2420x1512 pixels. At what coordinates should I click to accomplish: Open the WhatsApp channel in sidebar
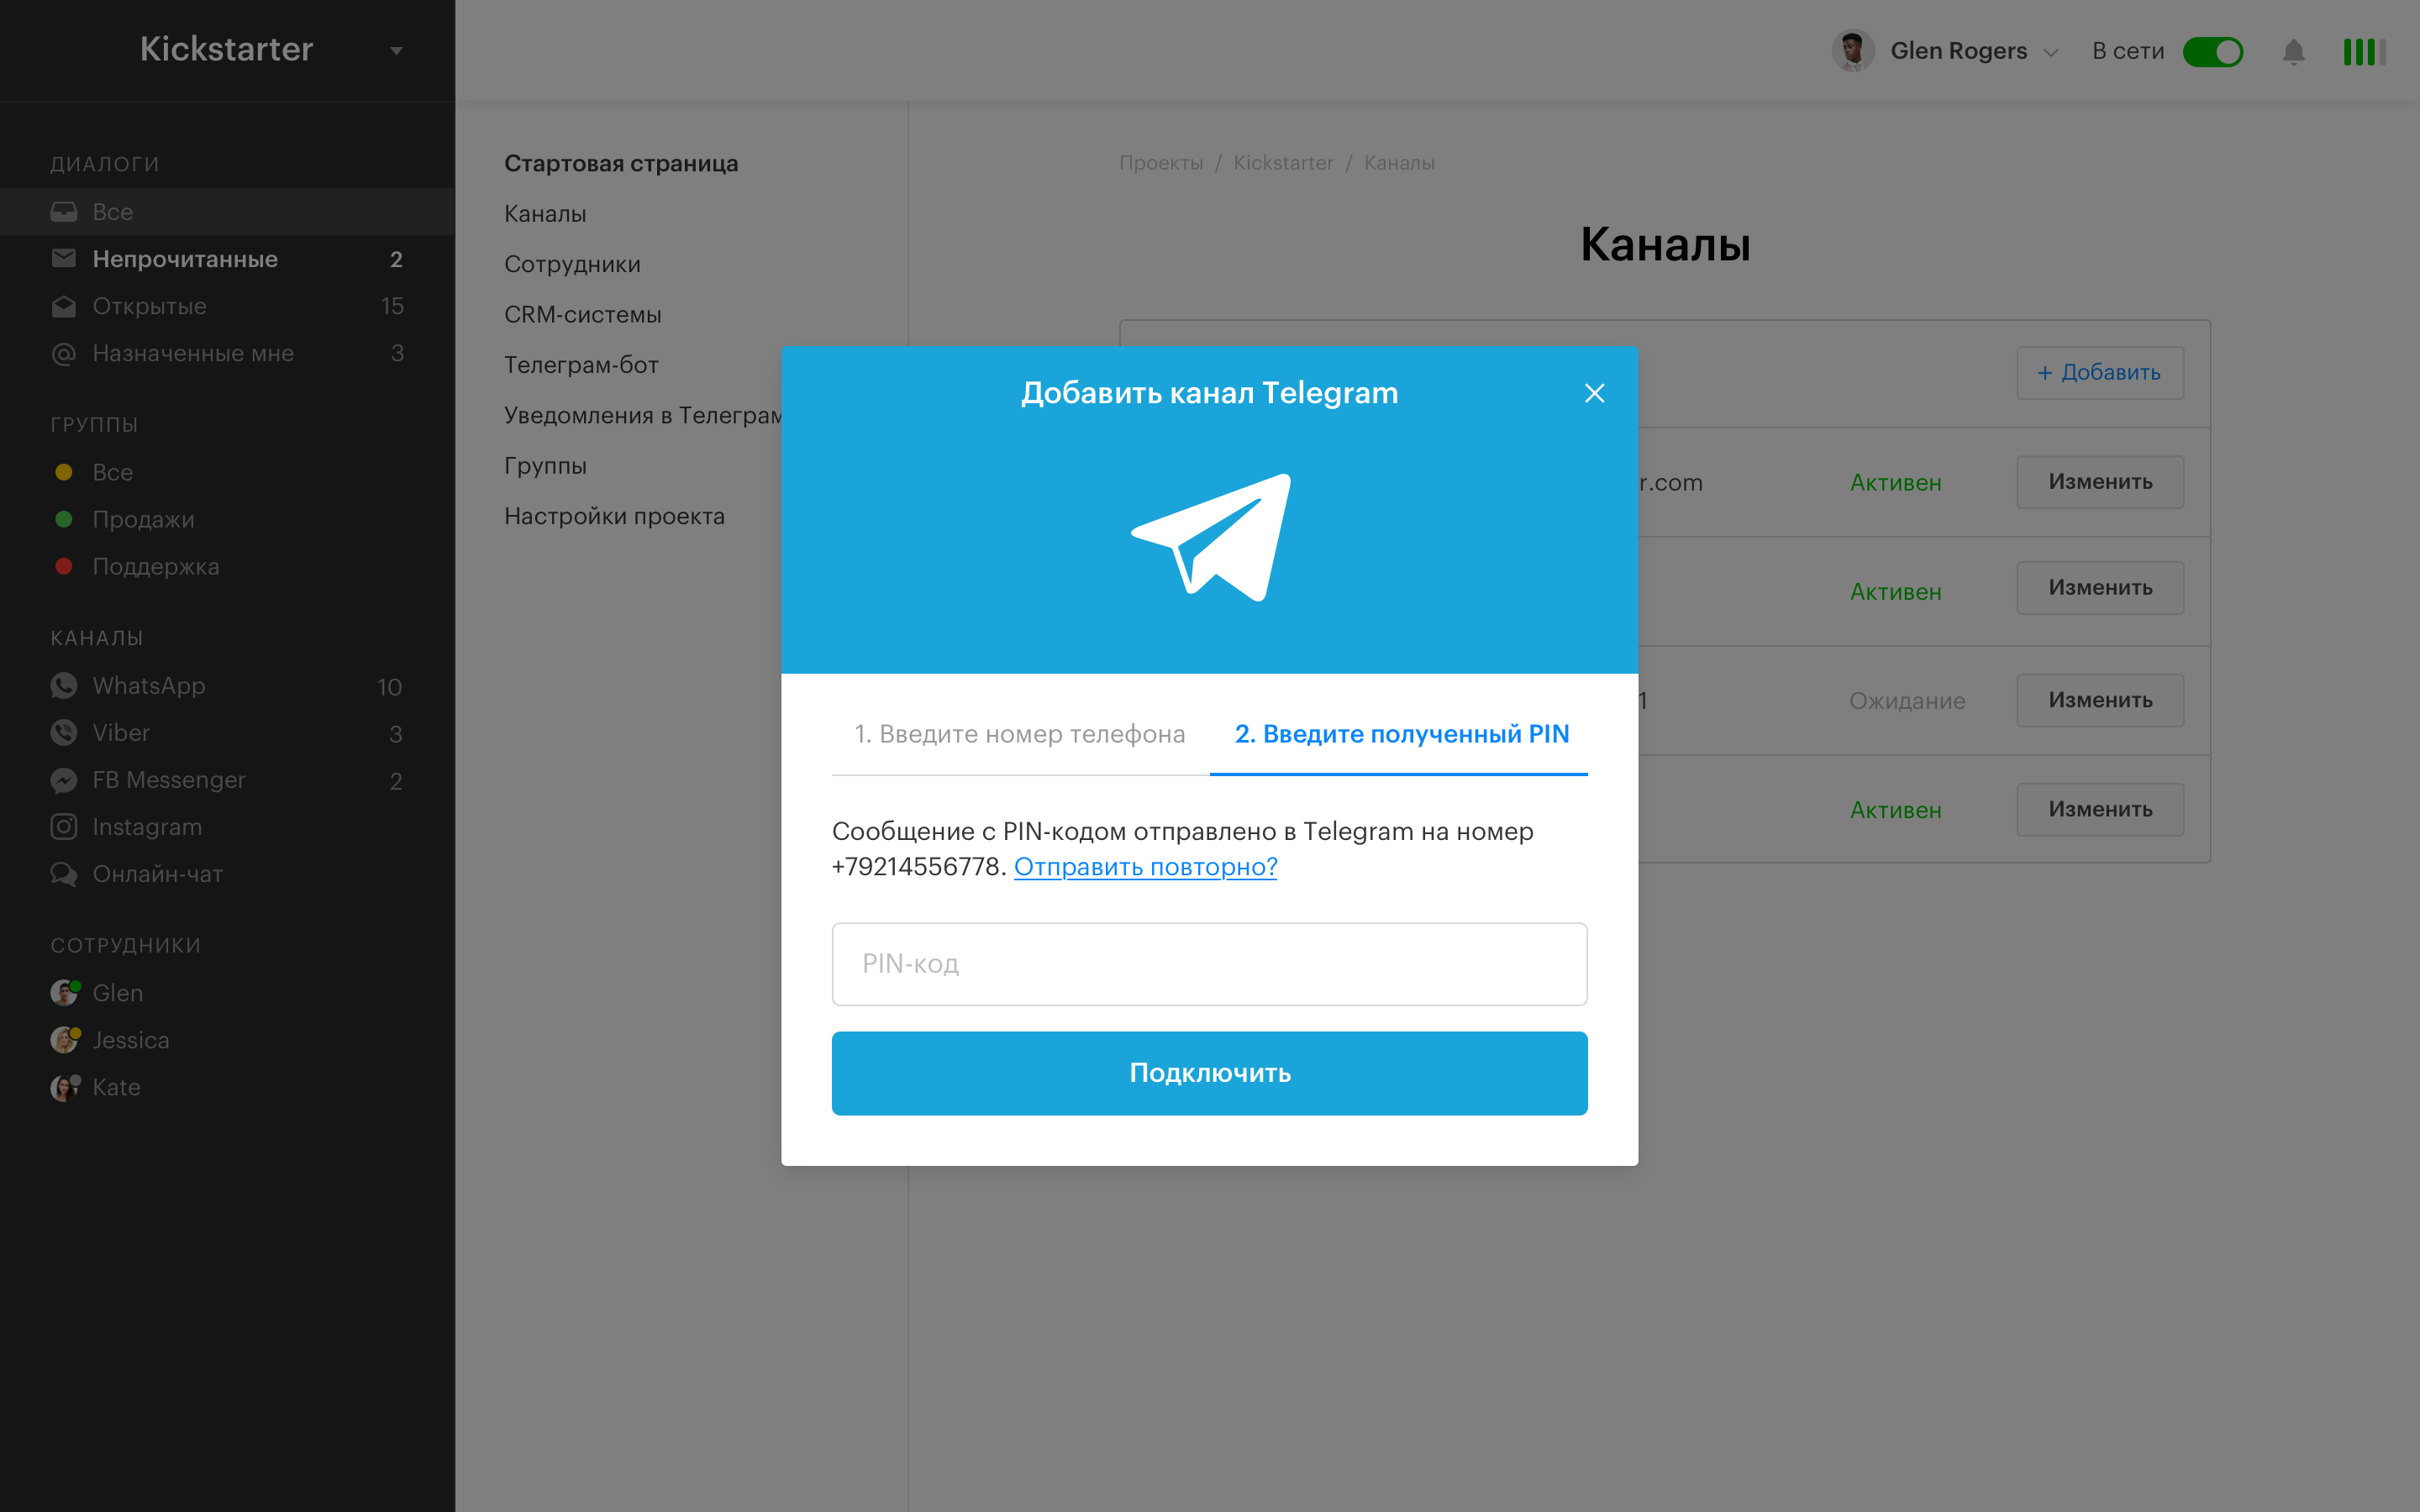pyautogui.click(x=64, y=685)
